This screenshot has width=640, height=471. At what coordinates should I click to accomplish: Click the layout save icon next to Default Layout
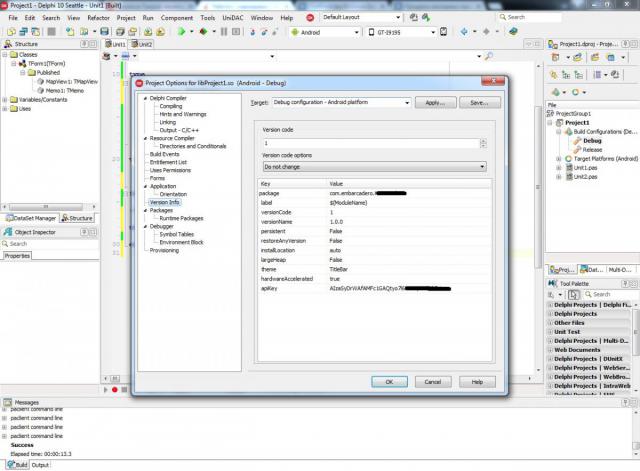point(413,17)
